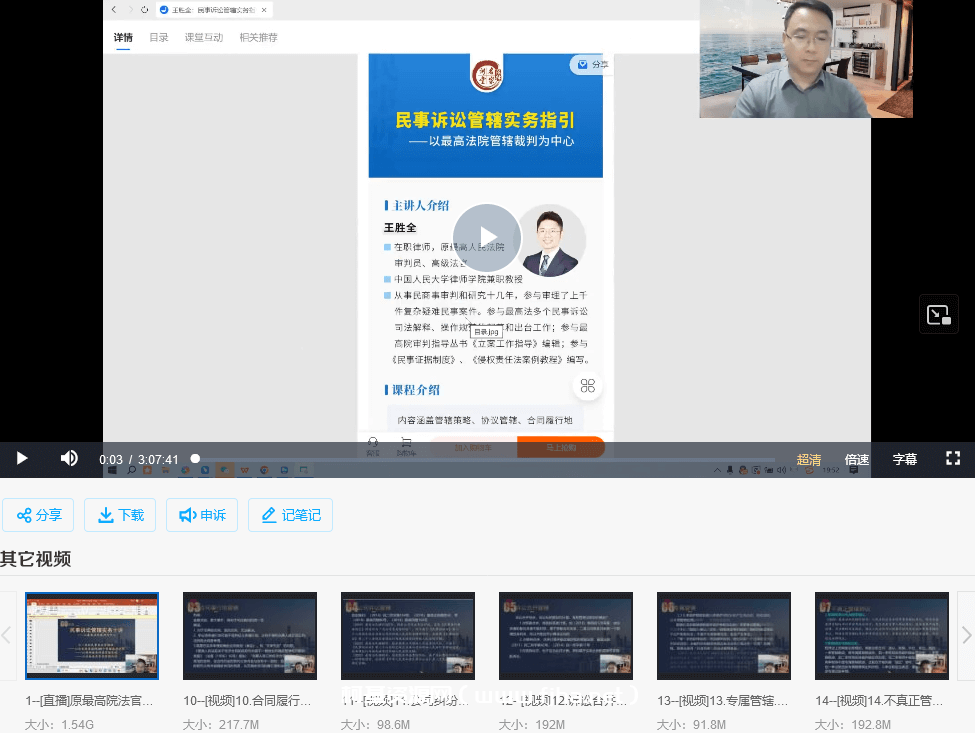This screenshot has width=975, height=733.
Task: Click the 分享 share button
Action: [x=38, y=515]
